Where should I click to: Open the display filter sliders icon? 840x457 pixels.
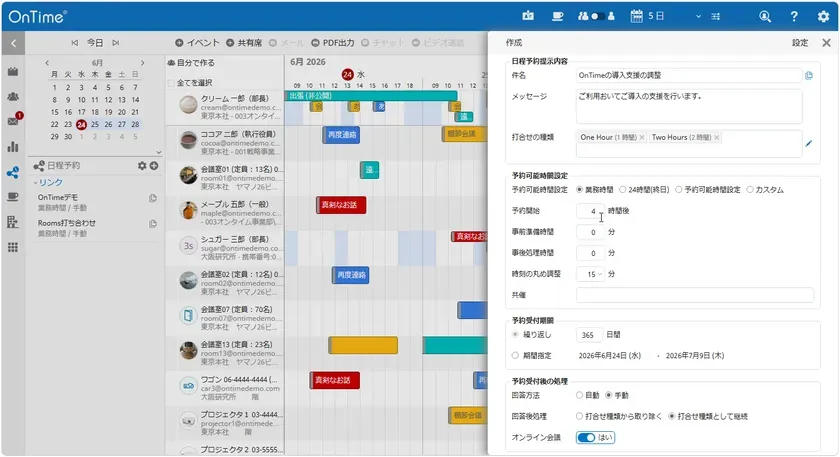pos(716,17)
